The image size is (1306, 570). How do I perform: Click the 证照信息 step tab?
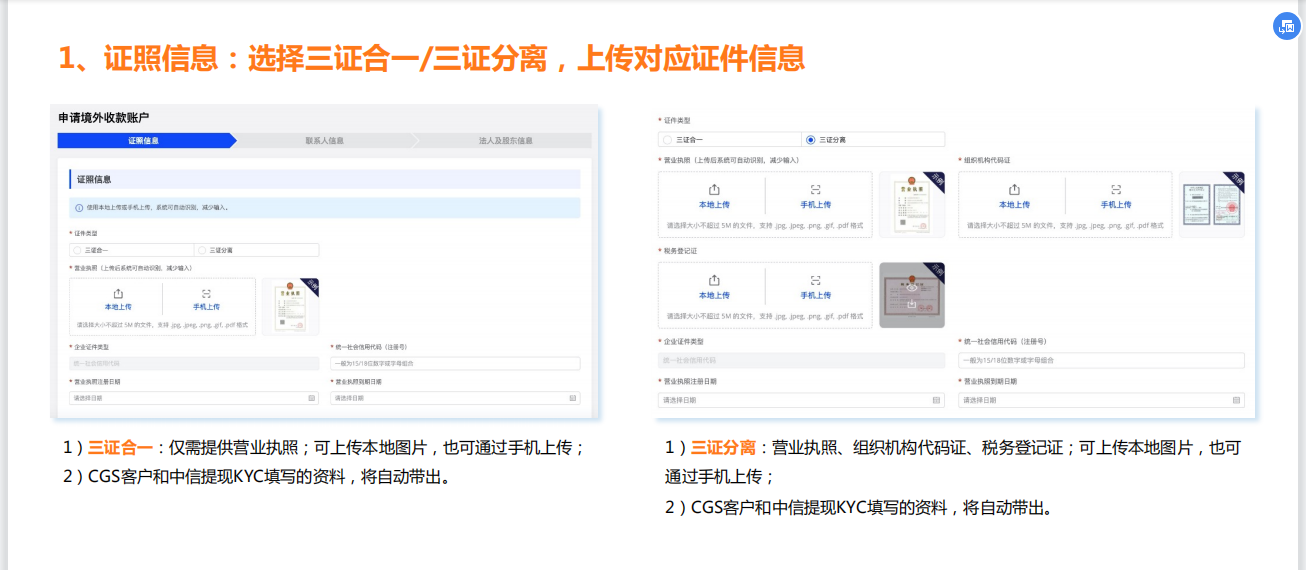point(143,141)
